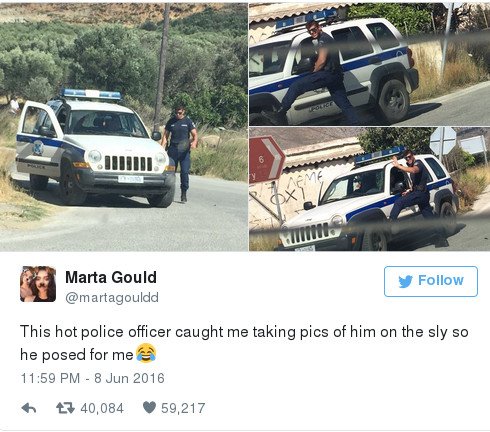This screenshot has width=490, height=432.
Task: Click the blue light bar on front-facing jeep
Action: coord(91,94)
